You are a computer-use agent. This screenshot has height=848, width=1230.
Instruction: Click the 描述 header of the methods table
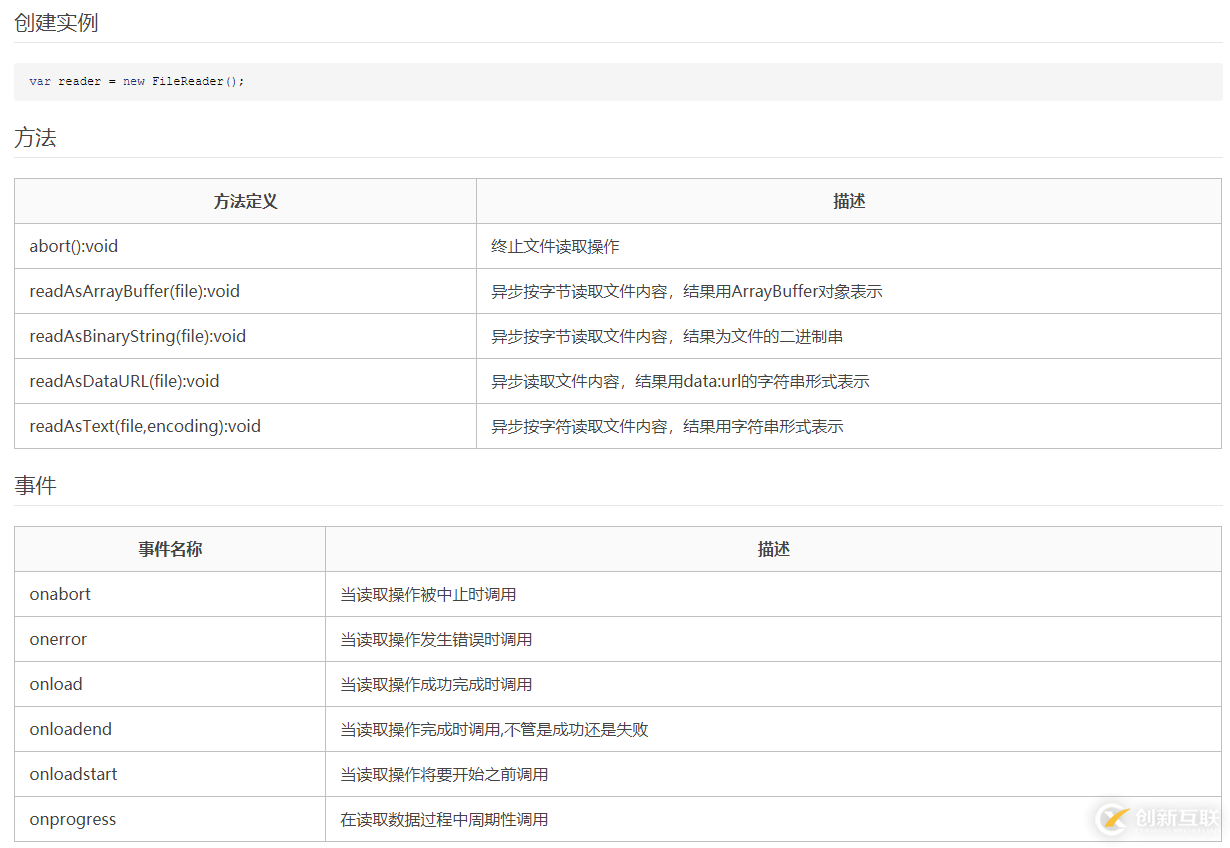(x=848, y=200)
